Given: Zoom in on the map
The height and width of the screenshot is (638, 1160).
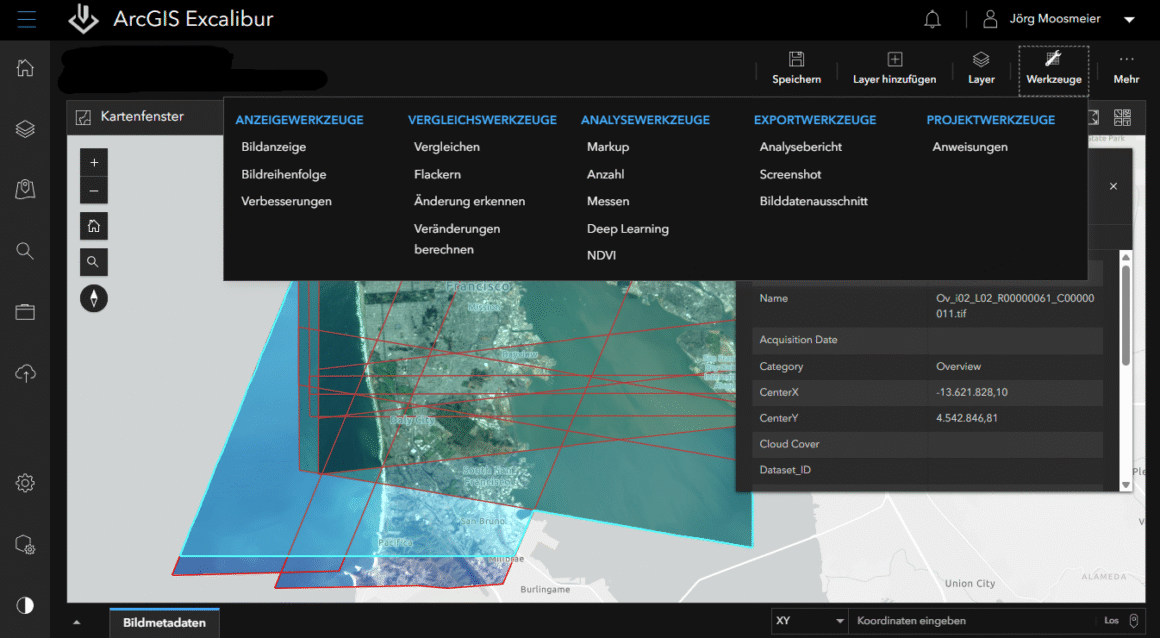Looking at the screenshot, I should tap(94, 162).
